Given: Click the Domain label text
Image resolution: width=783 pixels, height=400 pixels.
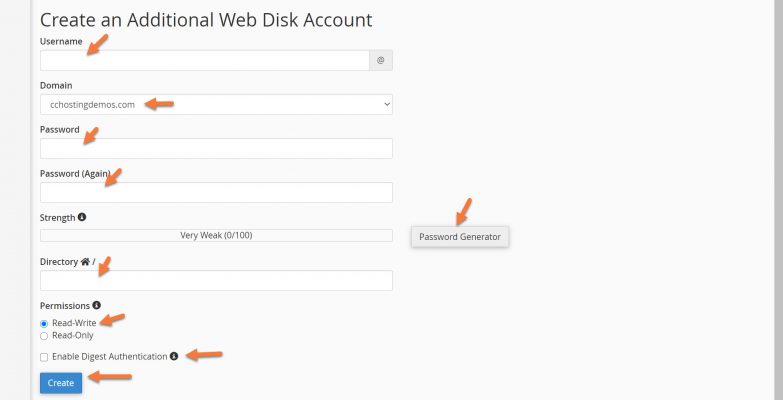Looking at the screenshot, I should pyautogui.click(x=56, y=85).
